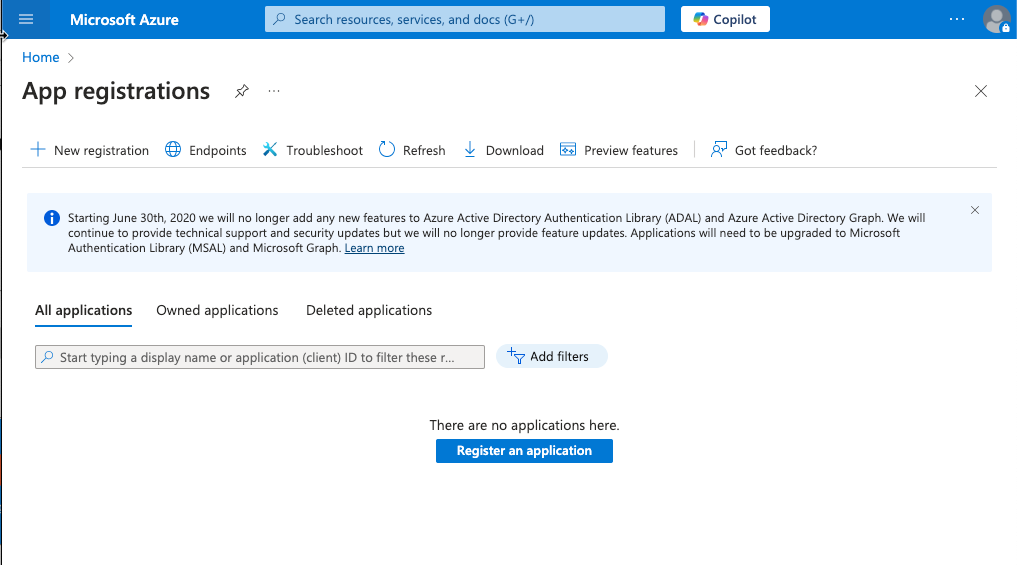The image size is (1017, 565).
Task: Switch to the Owned applications tab
Action: pos(217,310)
